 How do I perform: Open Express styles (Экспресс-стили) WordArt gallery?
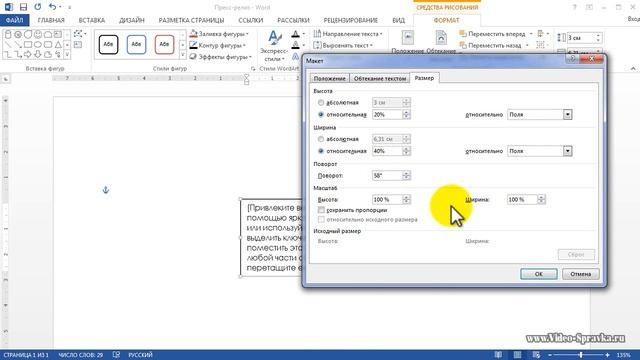pos(273,46)
